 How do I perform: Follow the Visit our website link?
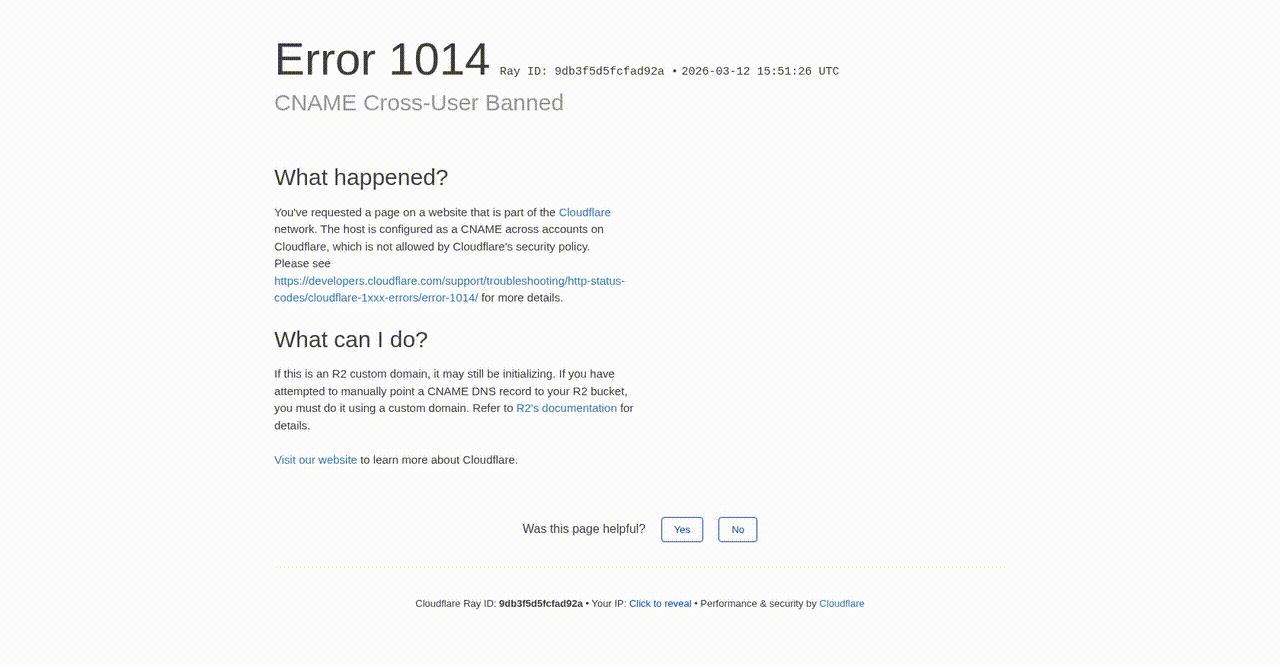pos(316,460)
